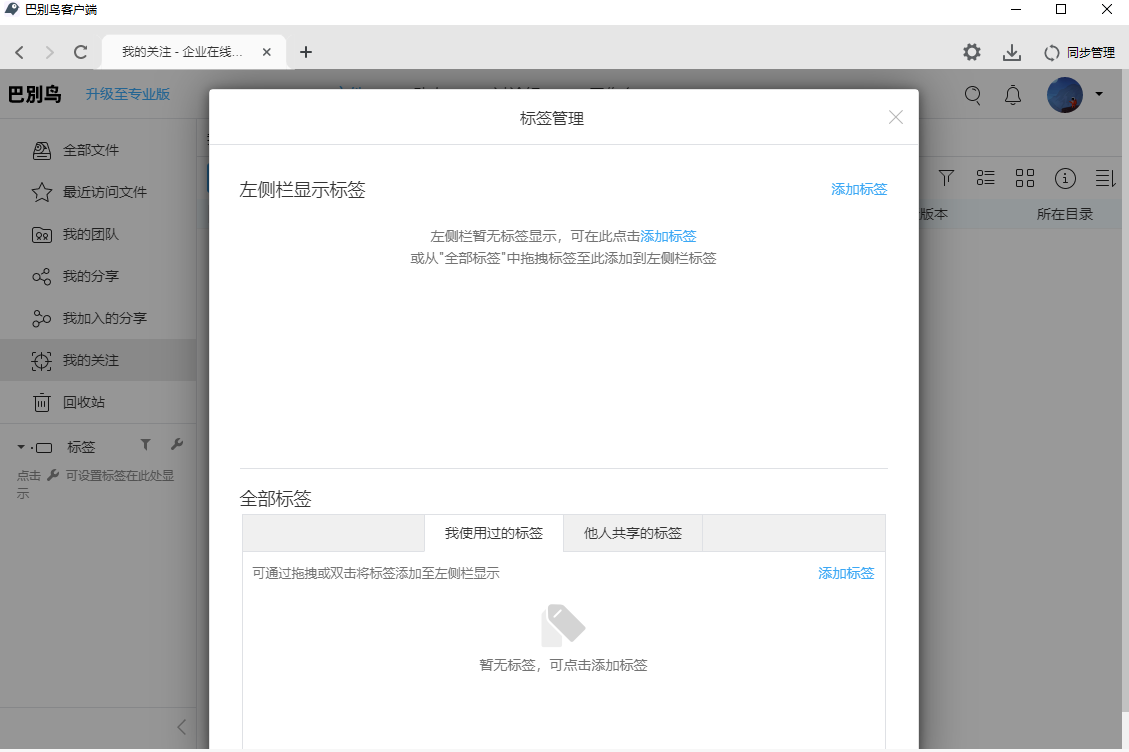Click 添加标签 link beside 左侧栏显示标签 heading
The width and height of the screenshot is (1129, 752).
click(x=859, y=189)
